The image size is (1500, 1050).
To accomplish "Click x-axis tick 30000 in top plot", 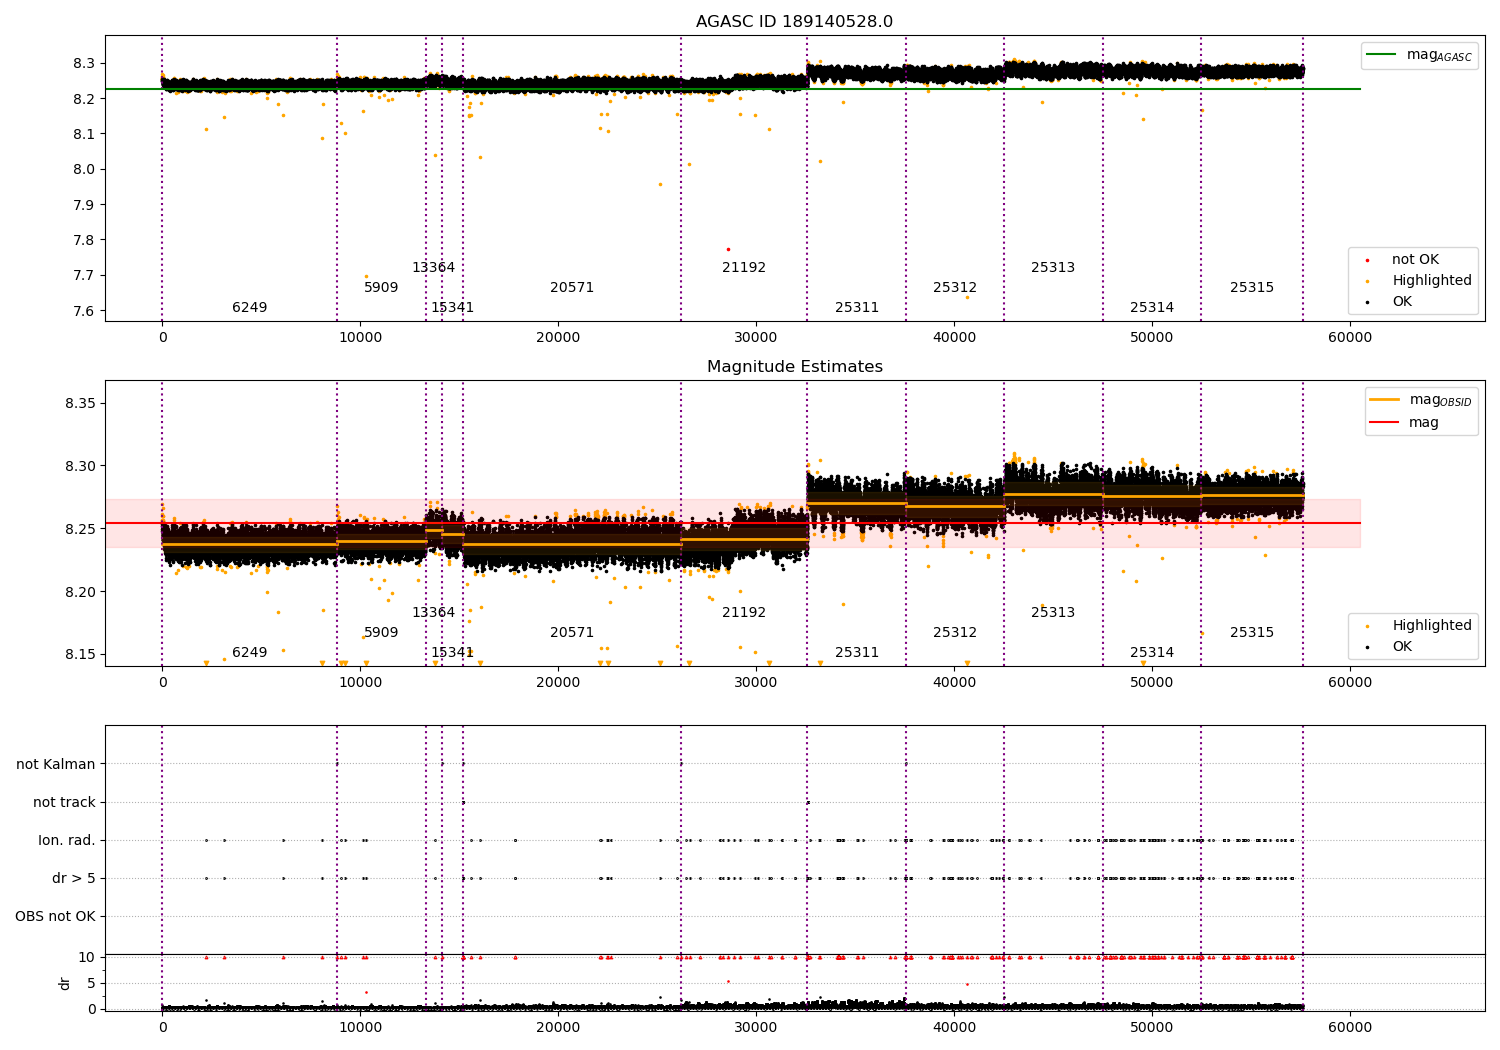I will (756, 338).
